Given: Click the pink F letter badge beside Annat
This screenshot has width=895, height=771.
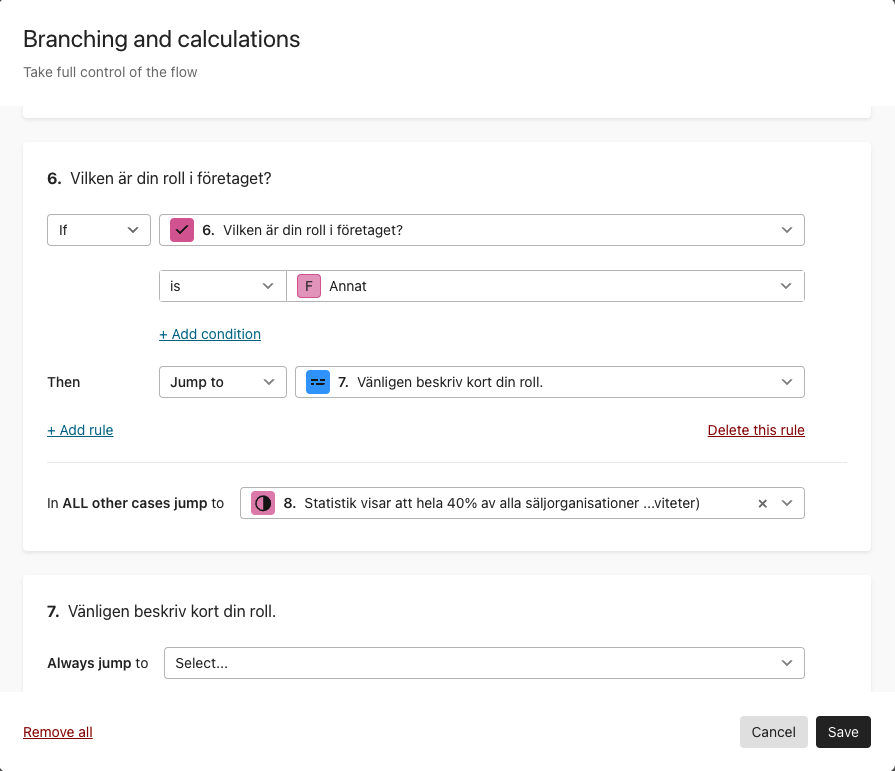Looking at the screenshot, I should tap(309, 286).
